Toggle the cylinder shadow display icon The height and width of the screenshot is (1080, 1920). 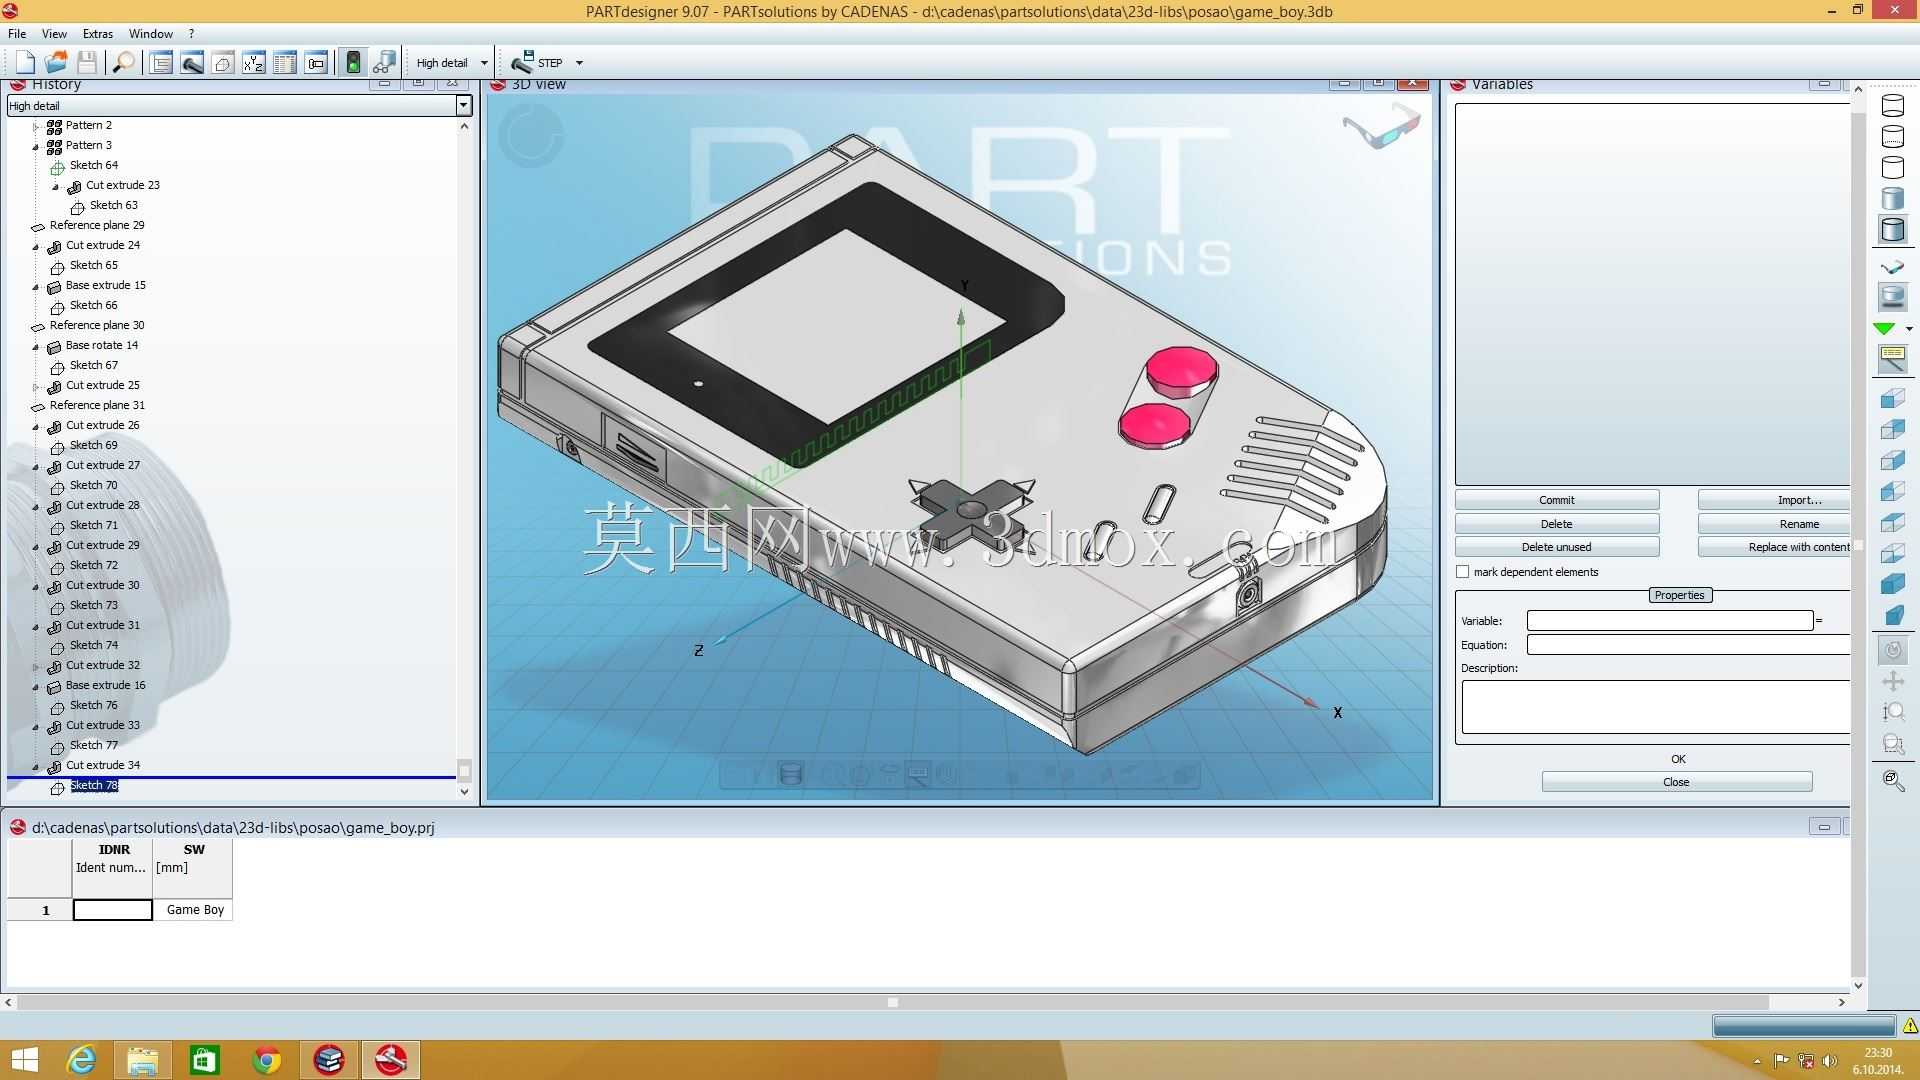tap(1893, 297)
